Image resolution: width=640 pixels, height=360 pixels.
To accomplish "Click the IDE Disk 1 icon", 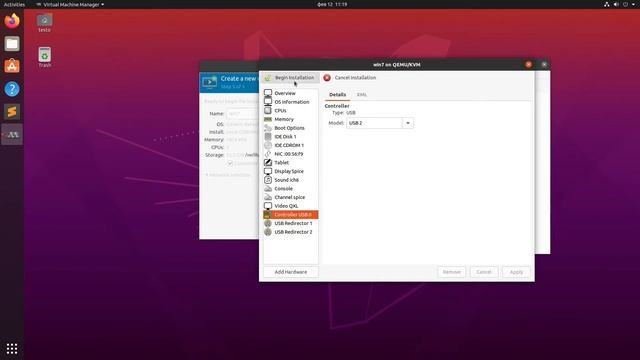I will point(268,137).
